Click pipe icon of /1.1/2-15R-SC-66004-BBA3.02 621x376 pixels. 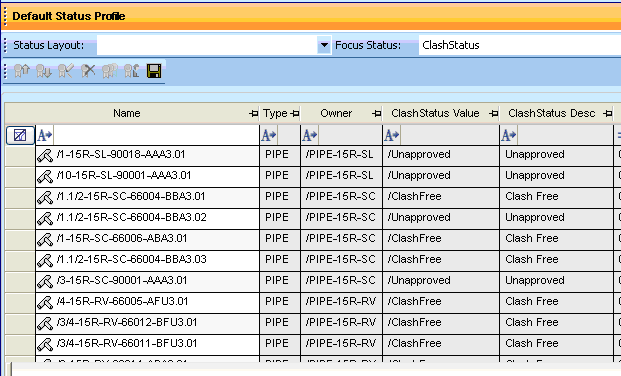click(x=45, y=218)
